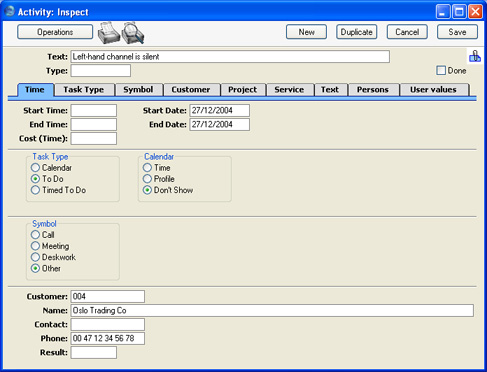The height and width of the screenshot is (372, 487).
Task: Select Profile calendar option
Action: (x=147, y=179)
